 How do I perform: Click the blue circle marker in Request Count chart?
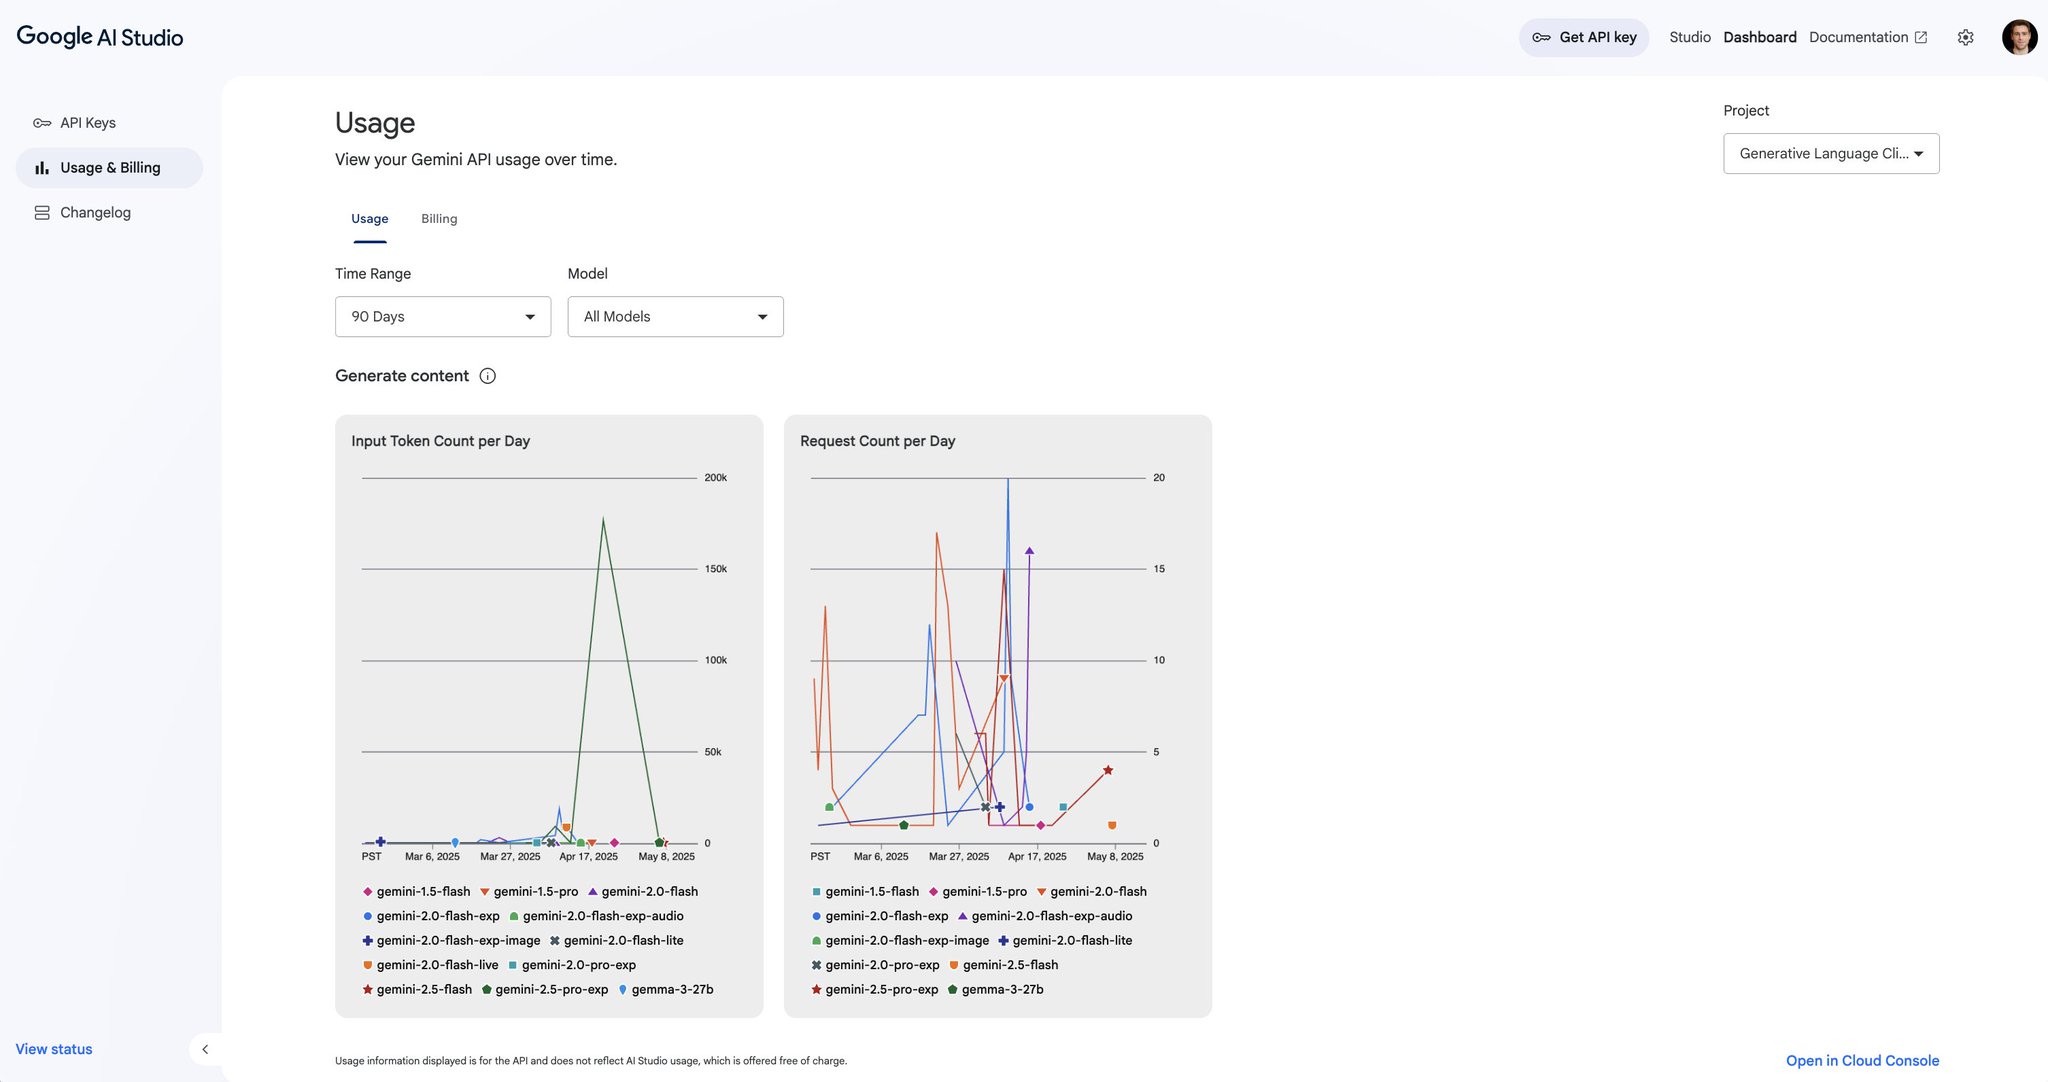tap(1029, 807)
